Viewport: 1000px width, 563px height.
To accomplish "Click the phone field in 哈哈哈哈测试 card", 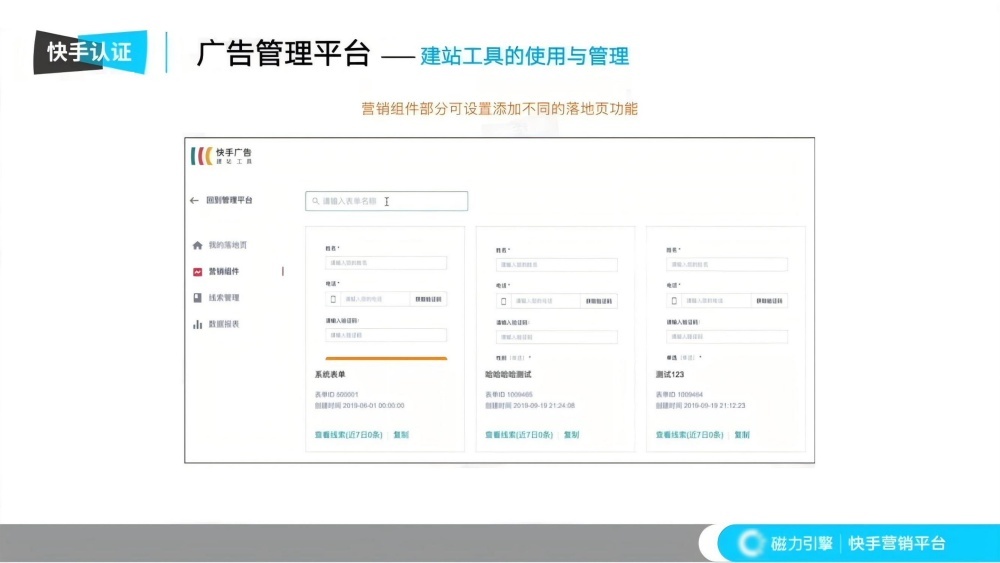I will coord(546,301).
